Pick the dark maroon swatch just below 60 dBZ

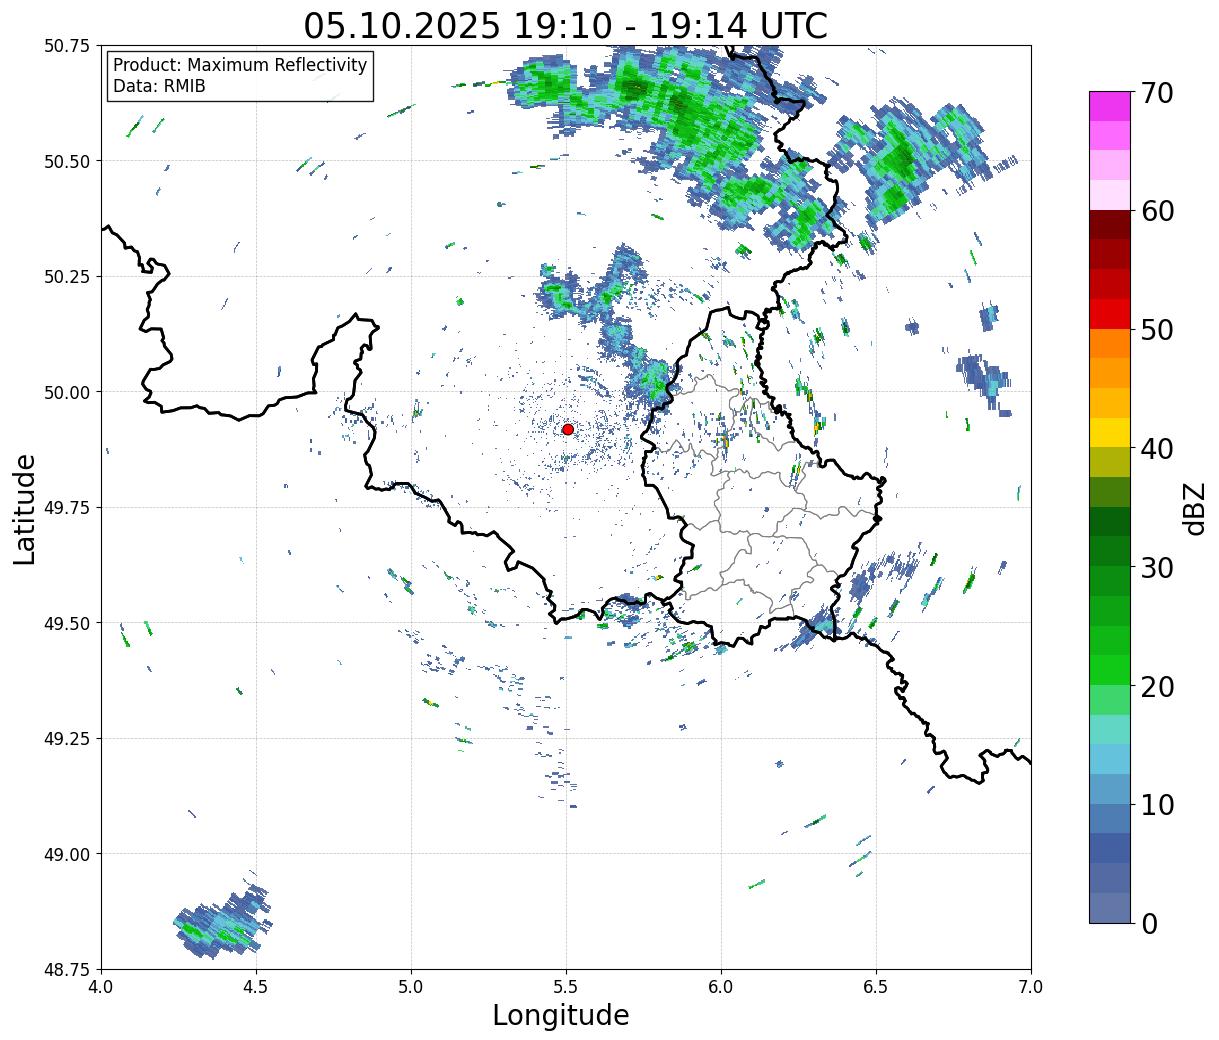(1110, 225)
